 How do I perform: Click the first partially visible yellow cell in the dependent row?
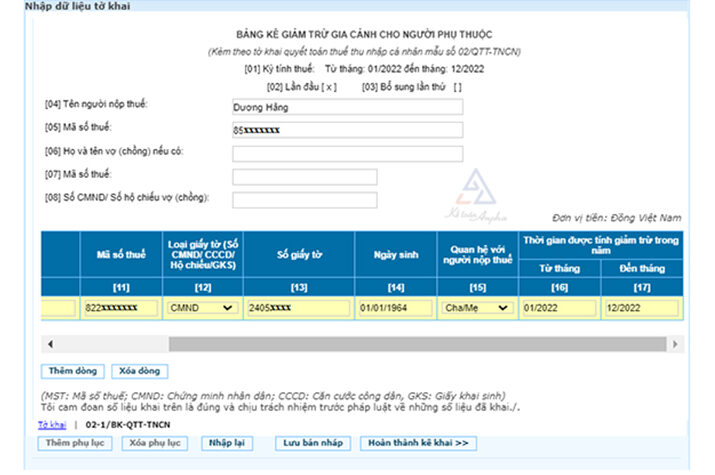58,308
